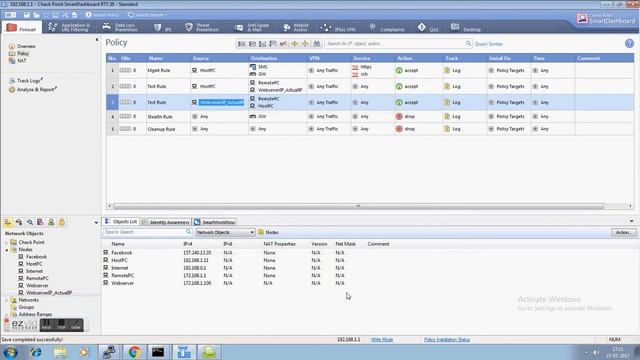The width and height of the screenshot is (640, 360).
Task: Click the blue help icon
Action: click(x=629, y=43)
